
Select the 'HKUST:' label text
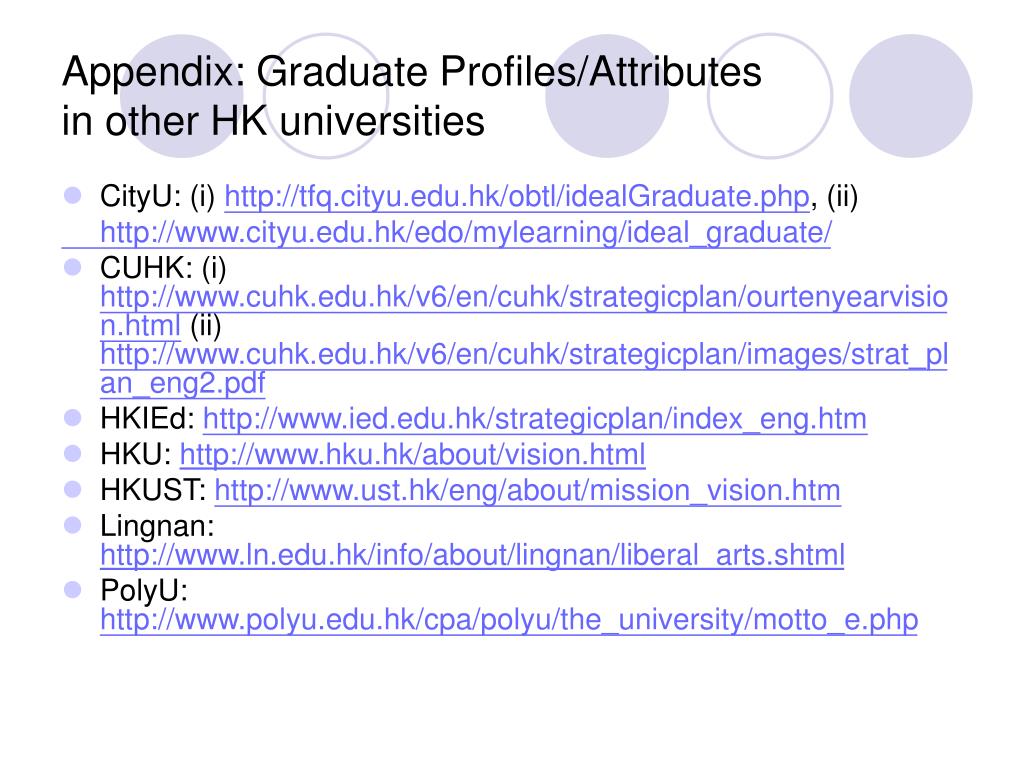tap(153, 490)
